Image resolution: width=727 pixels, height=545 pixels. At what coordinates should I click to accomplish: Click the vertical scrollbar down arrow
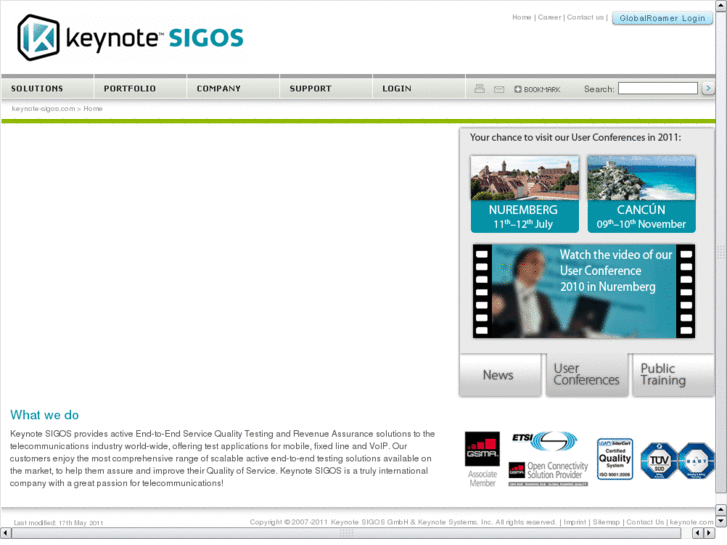click(721, 521)
